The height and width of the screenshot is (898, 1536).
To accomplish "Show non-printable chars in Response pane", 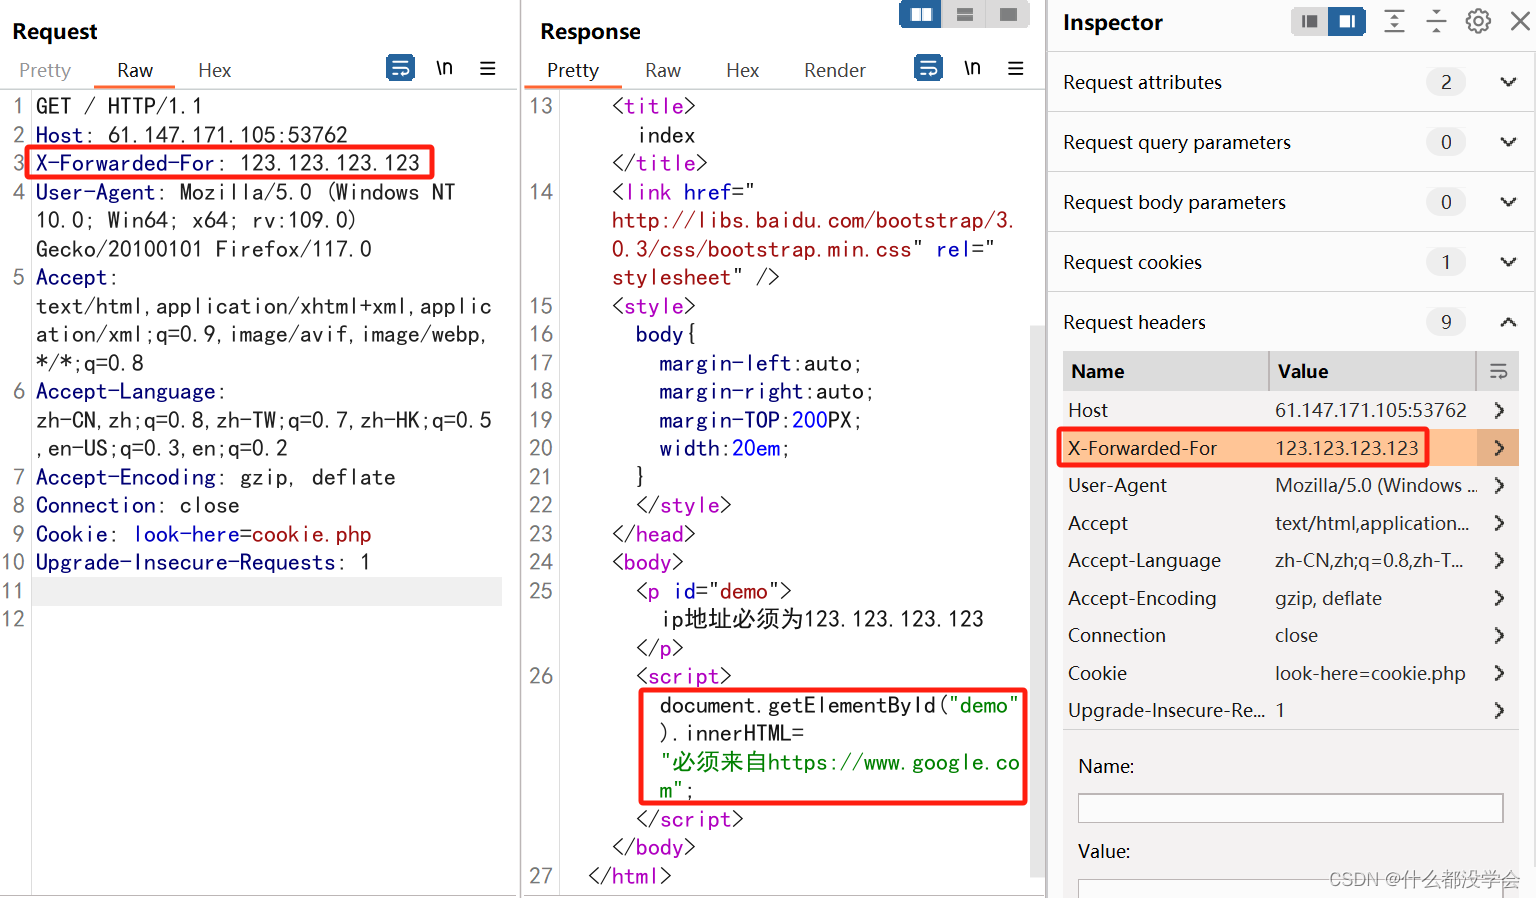I will [972, 68].
